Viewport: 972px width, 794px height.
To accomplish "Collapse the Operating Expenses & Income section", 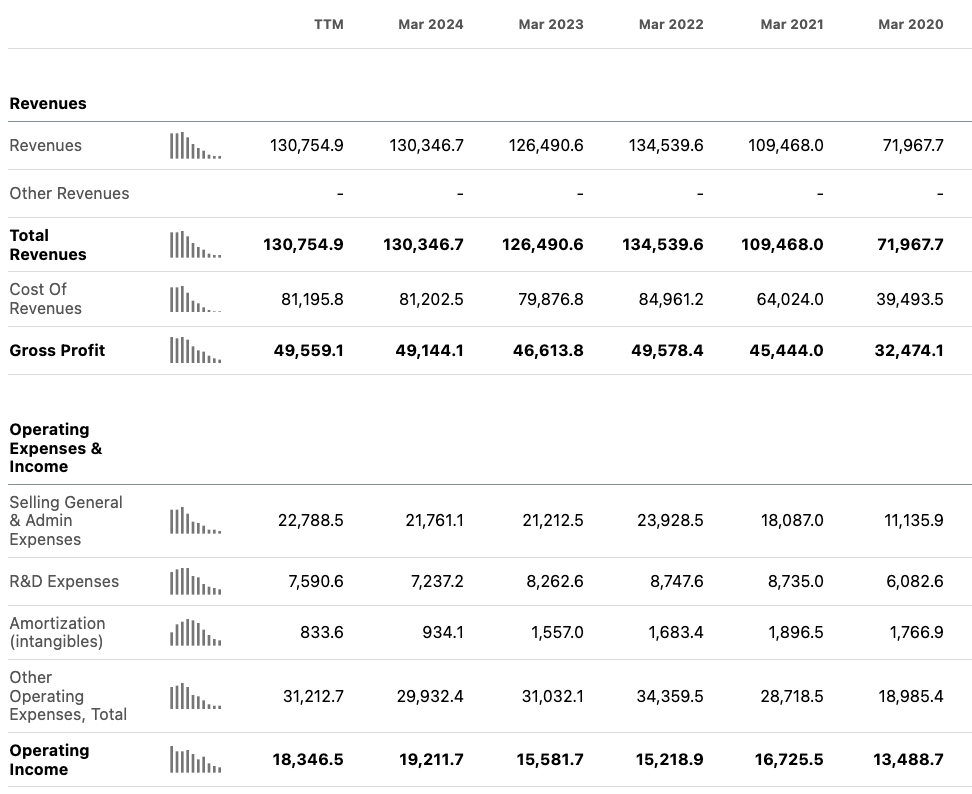I will [55, 448].
